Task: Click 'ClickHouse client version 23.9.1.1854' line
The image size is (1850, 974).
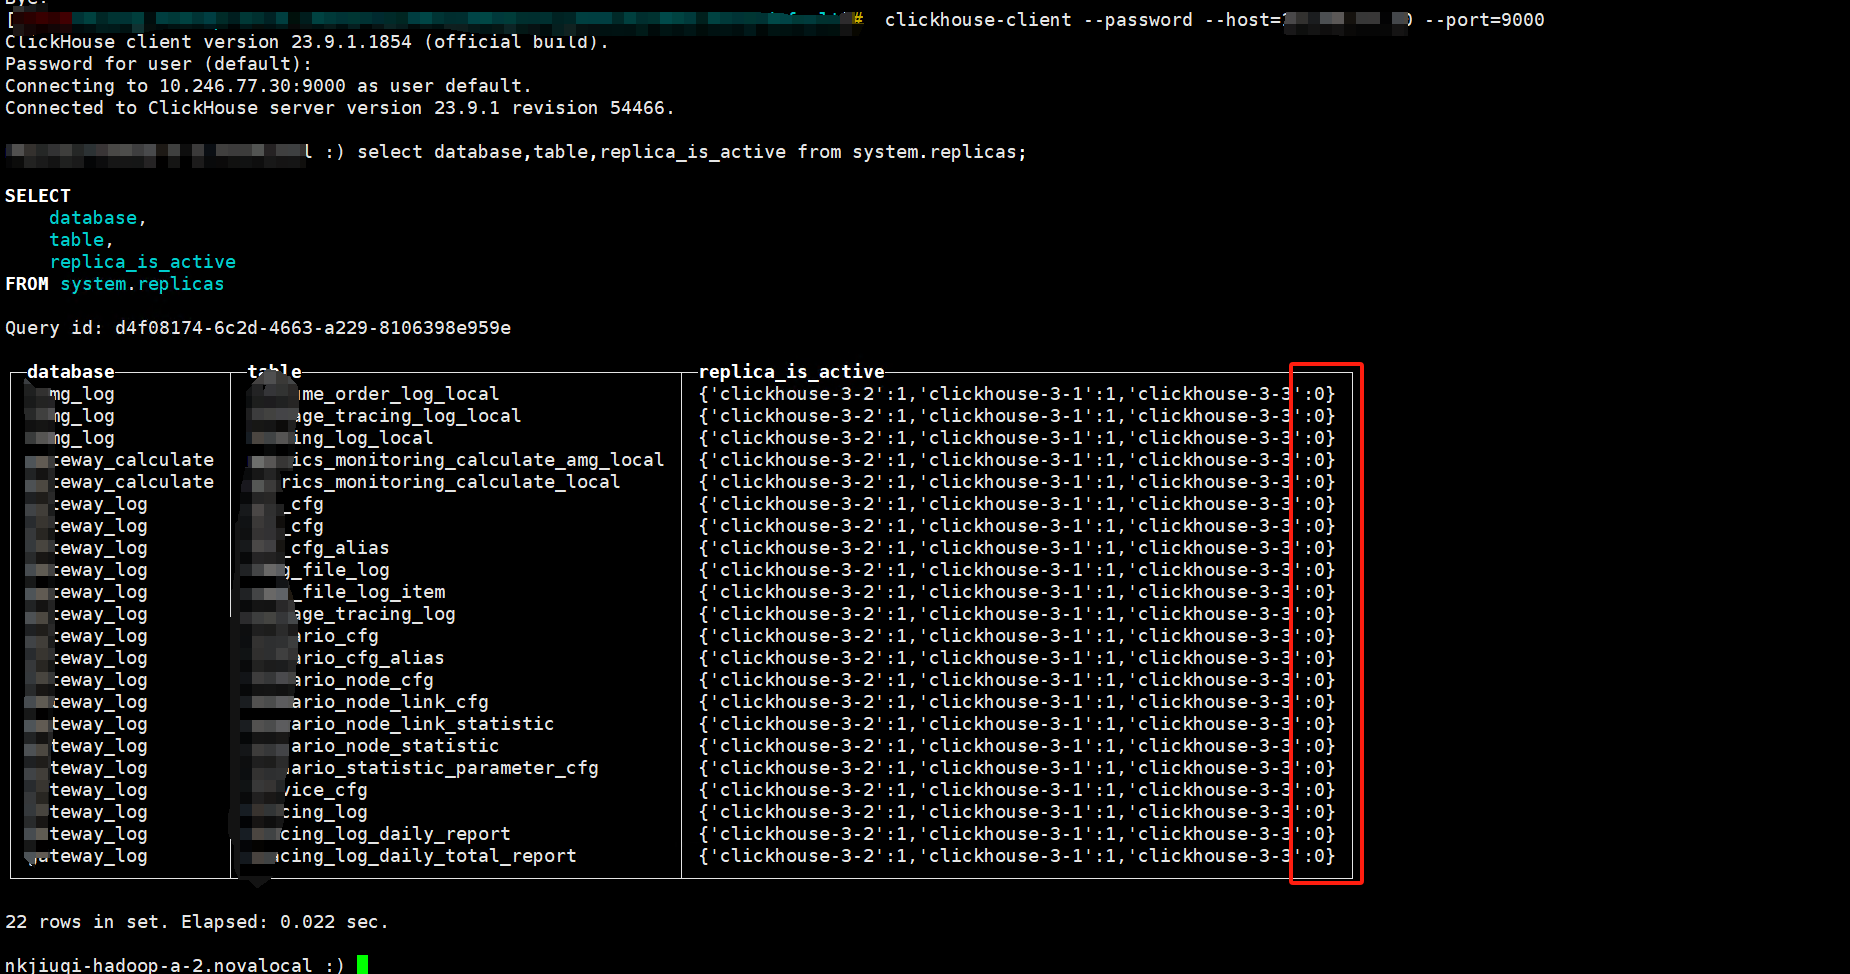Action: [307, 42]
